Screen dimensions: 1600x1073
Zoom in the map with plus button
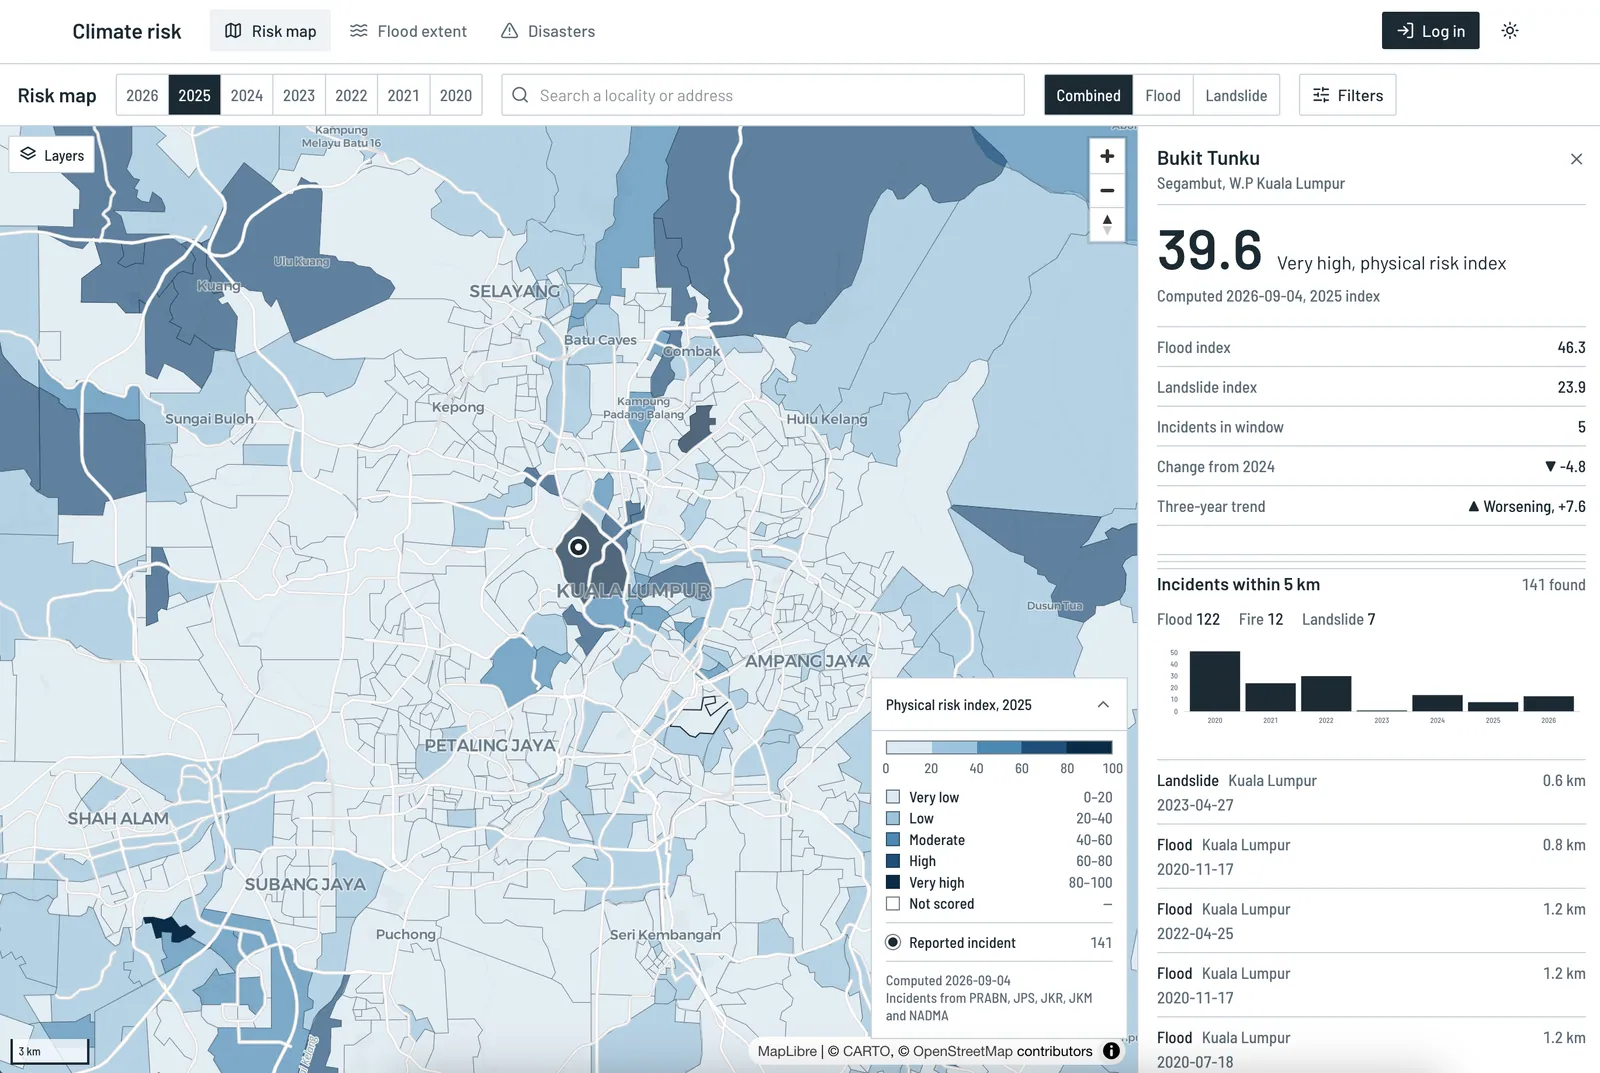click(x=1107, y=156)
